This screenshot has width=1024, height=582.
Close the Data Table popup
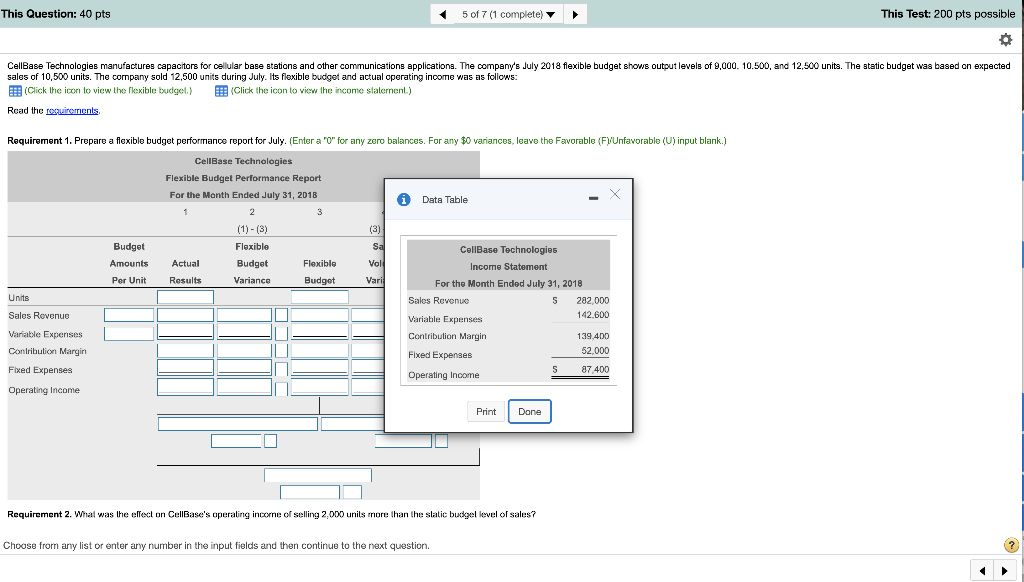615,194
